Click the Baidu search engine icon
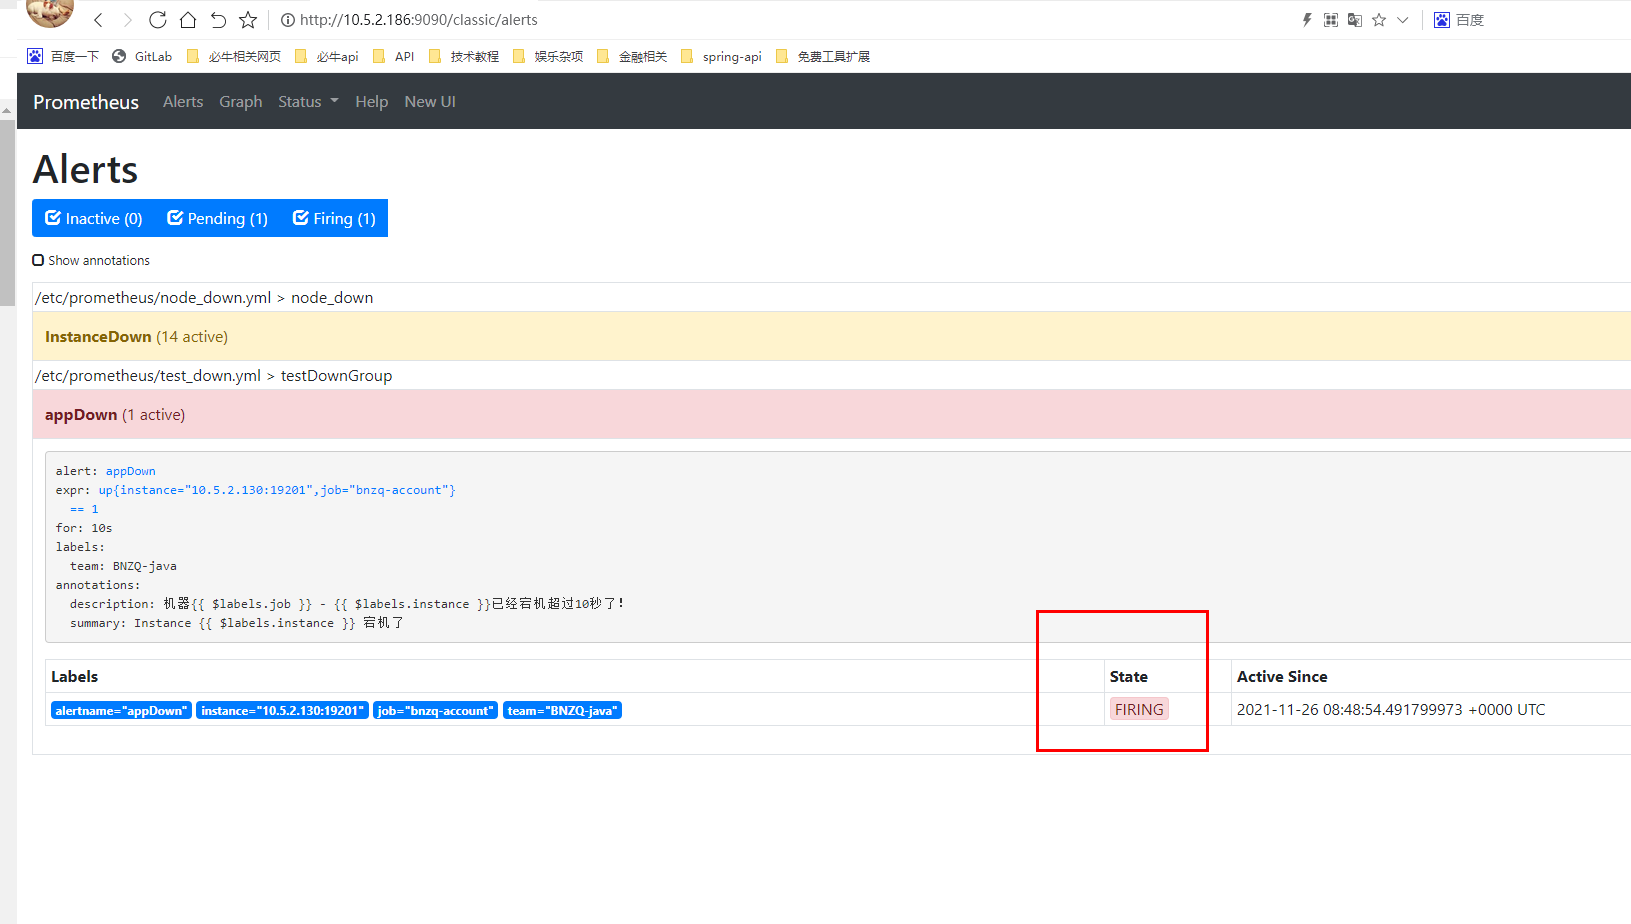1631x924 pixels. pos(1442,20)
